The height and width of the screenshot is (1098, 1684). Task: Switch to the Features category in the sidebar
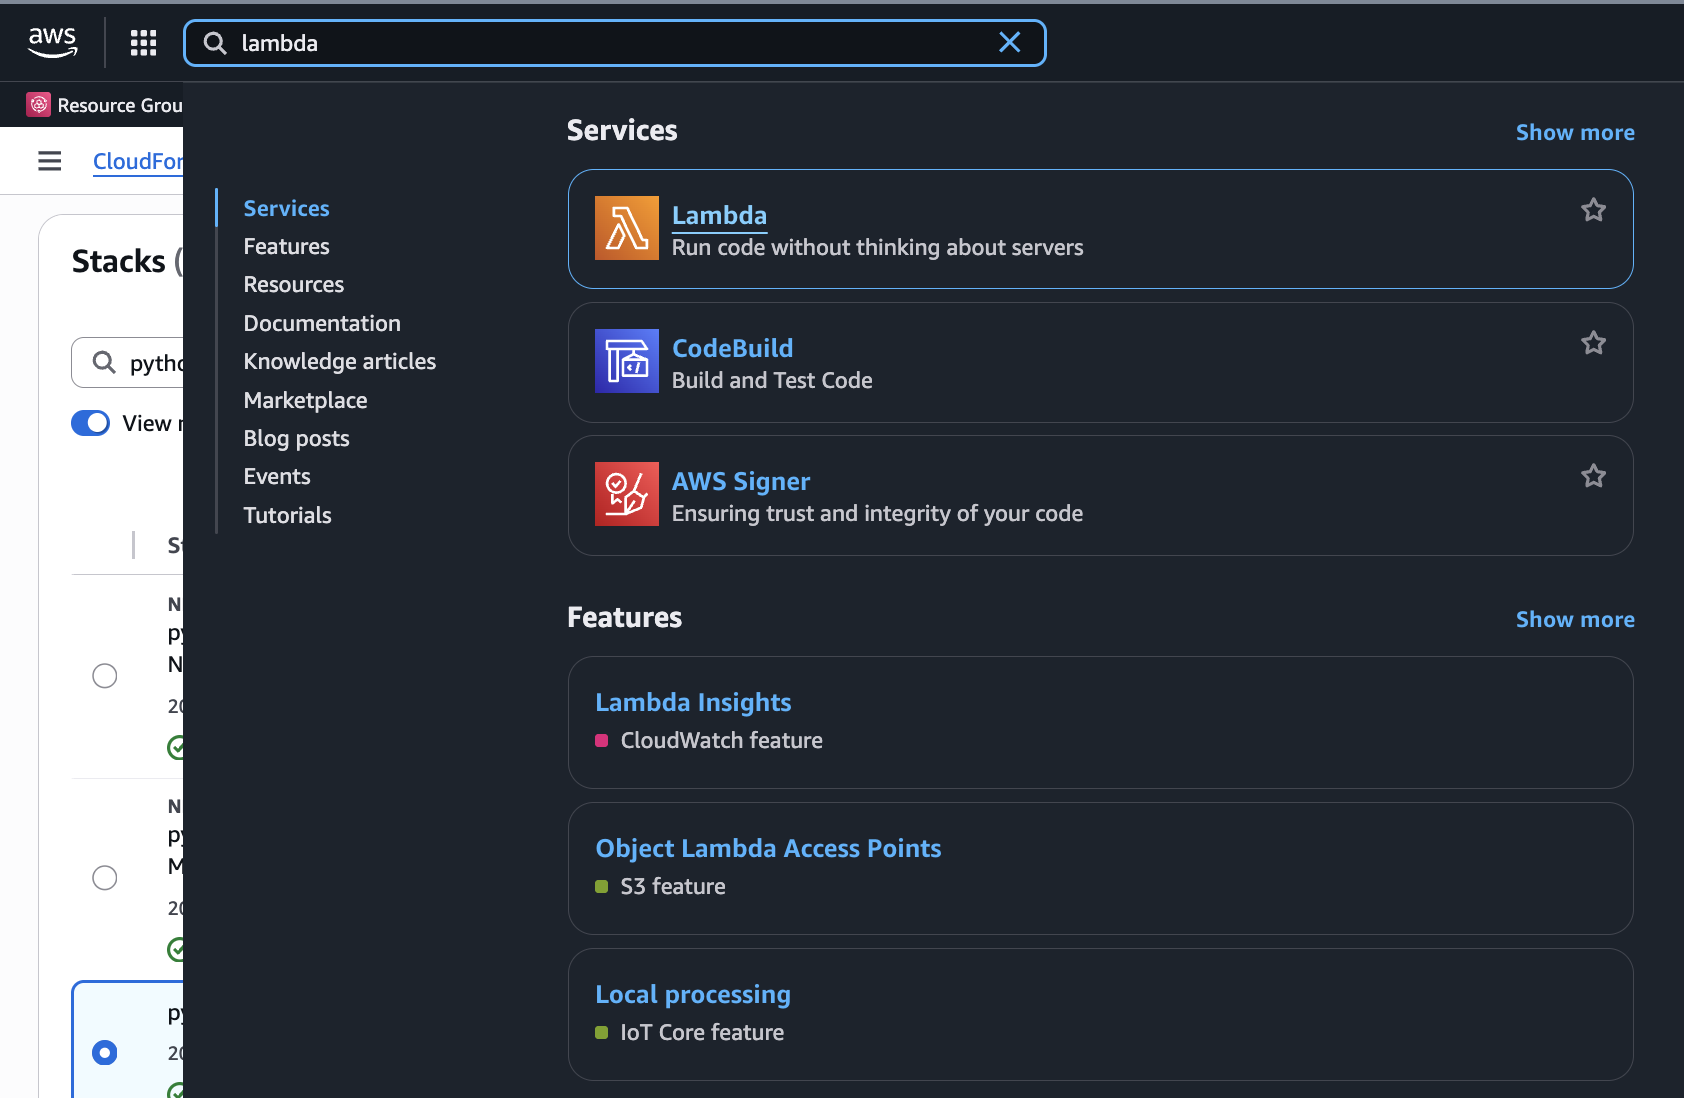[x=286, y=246]
